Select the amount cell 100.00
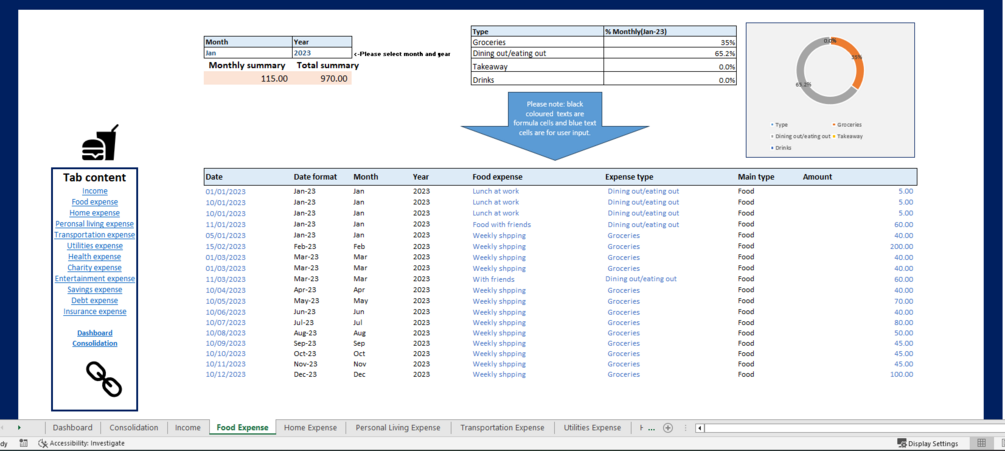 click(x=900, y=374)
